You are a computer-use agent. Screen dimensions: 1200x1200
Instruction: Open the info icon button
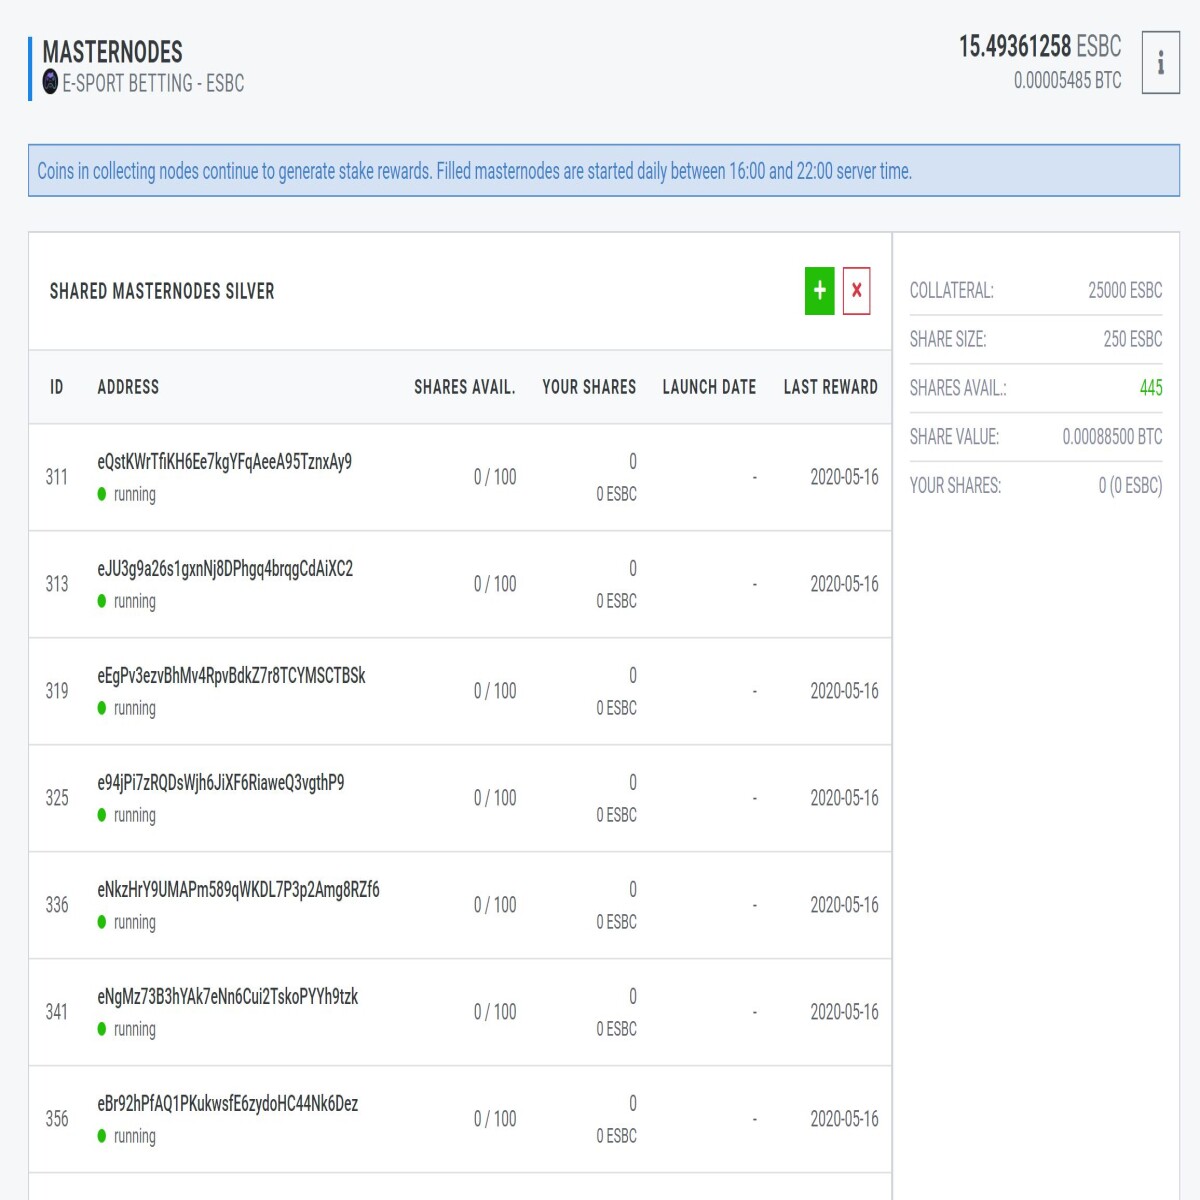tap(1160, 63)
